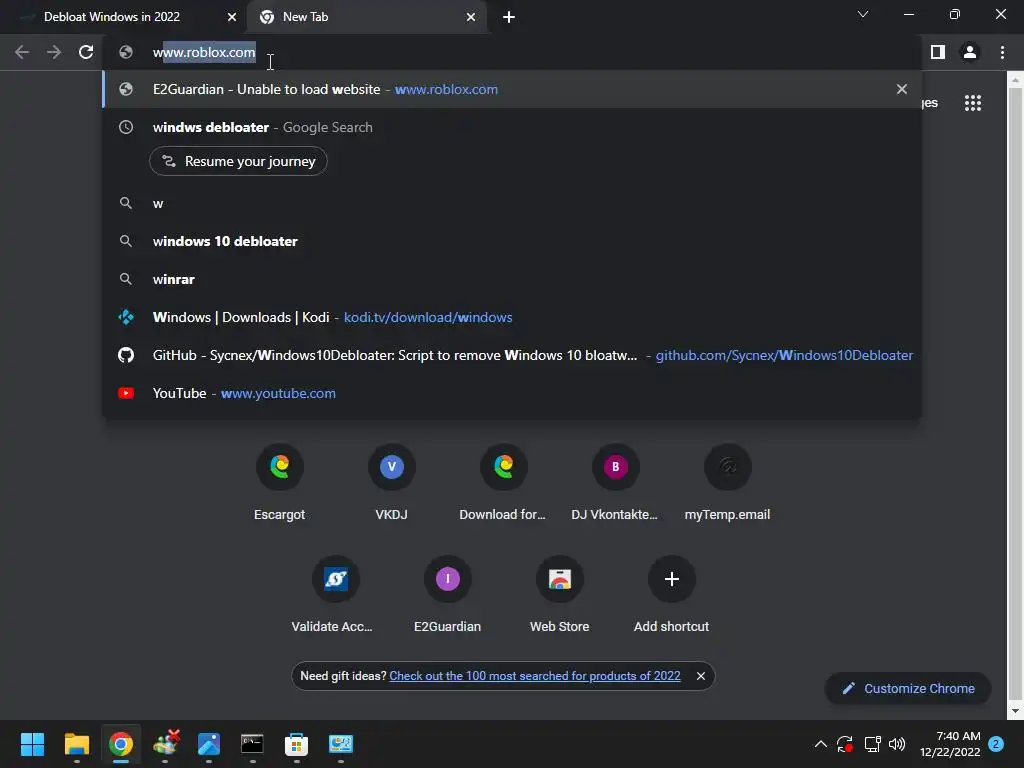
Task: Open the taskbar app with red X
Action: point(166,744)
